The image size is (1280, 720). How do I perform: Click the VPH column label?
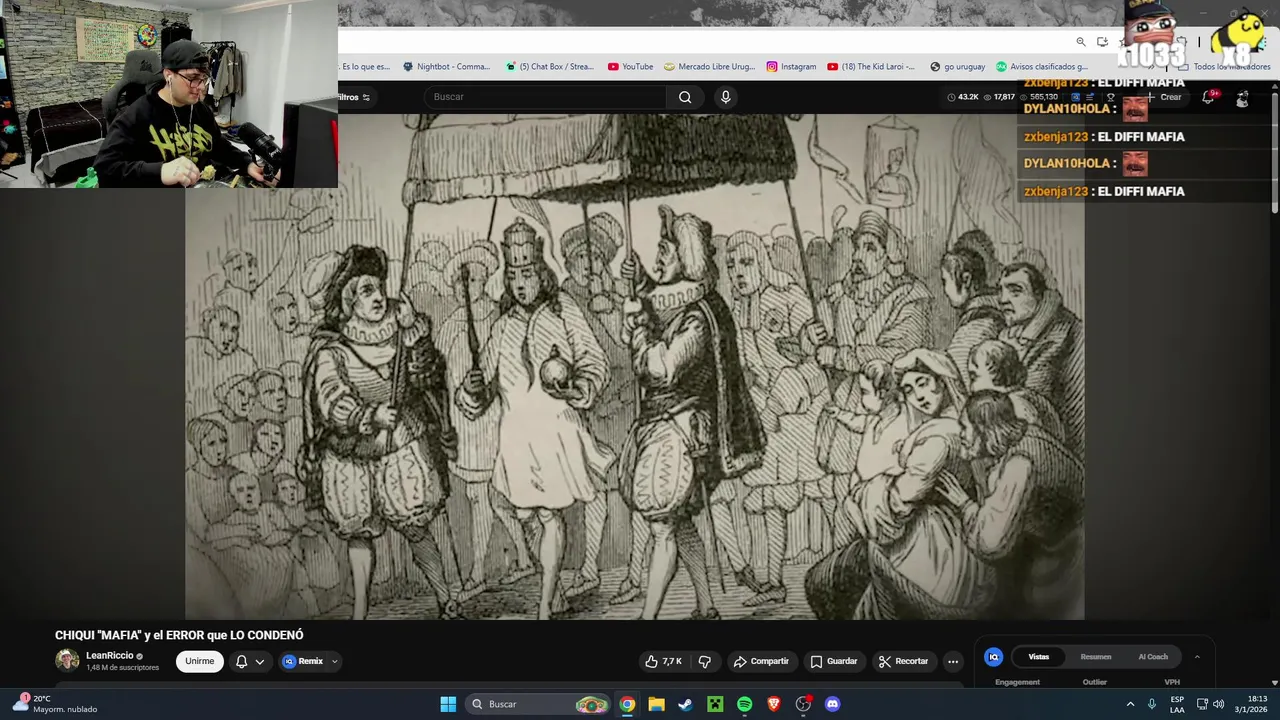tap(1172, 682)
